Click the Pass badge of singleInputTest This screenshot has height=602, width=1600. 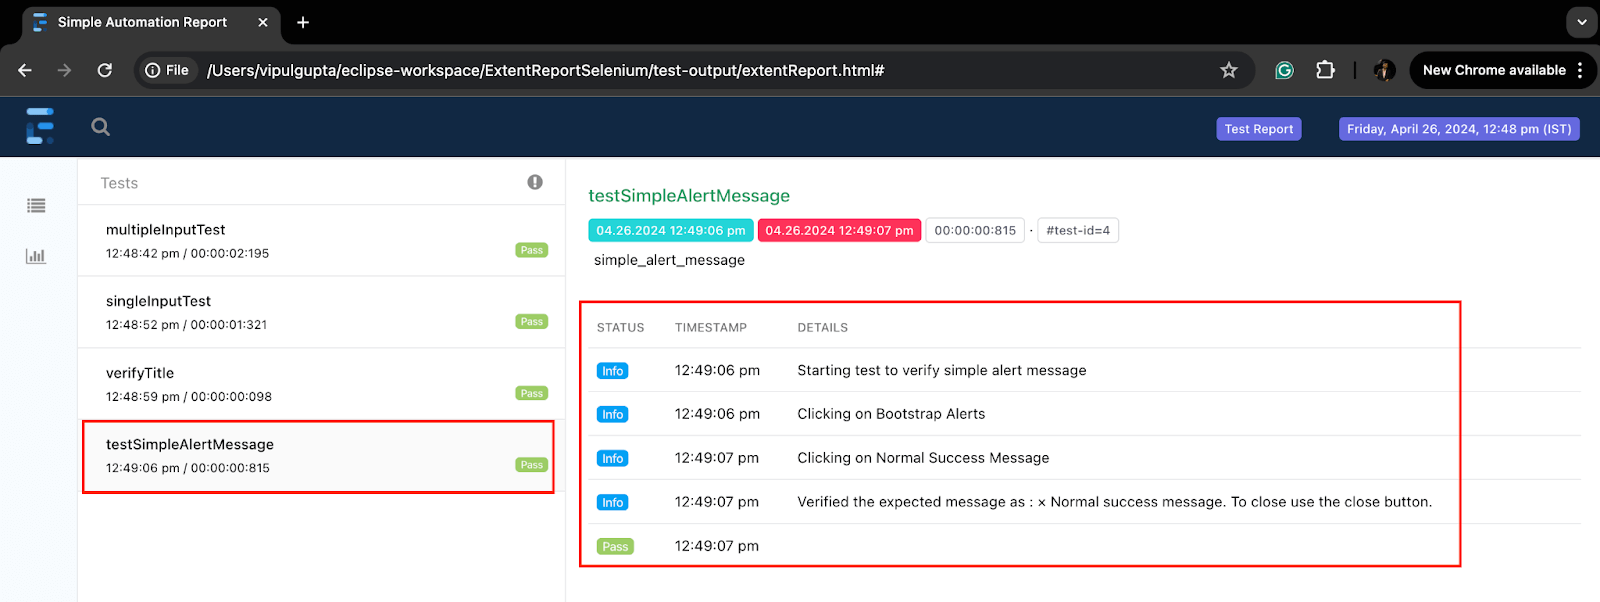(532, 321)
